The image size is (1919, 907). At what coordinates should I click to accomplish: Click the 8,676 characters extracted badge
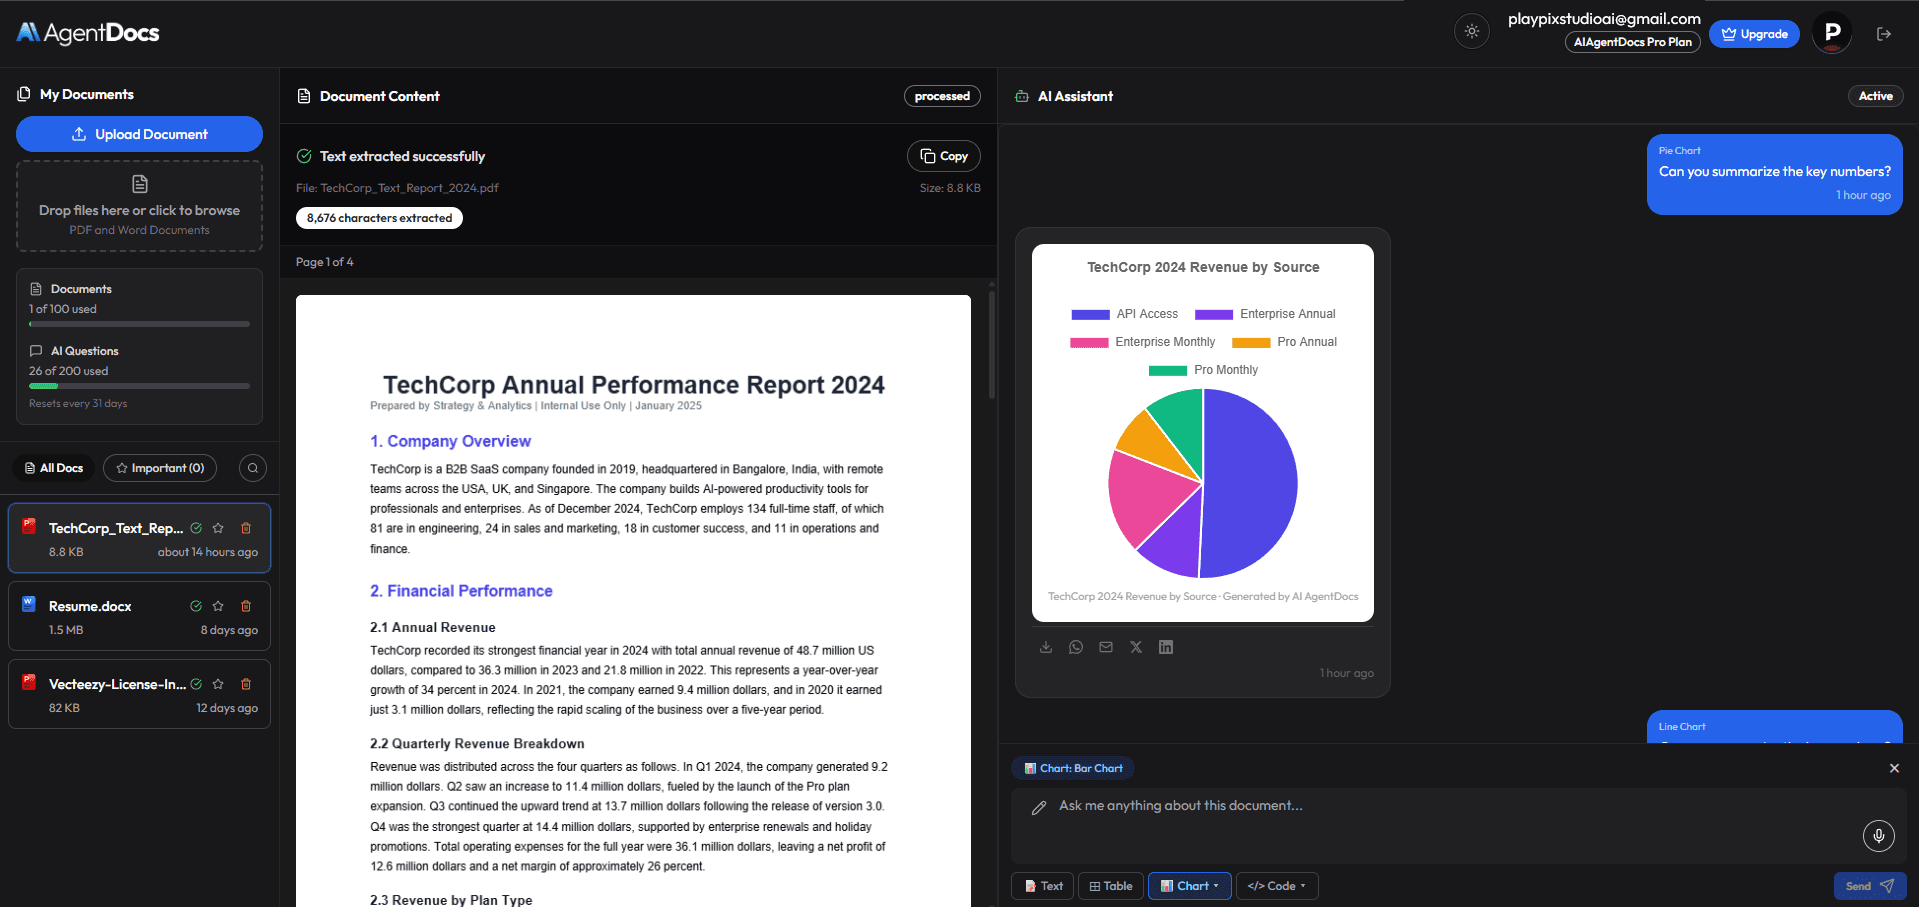[x=379, y=218]
